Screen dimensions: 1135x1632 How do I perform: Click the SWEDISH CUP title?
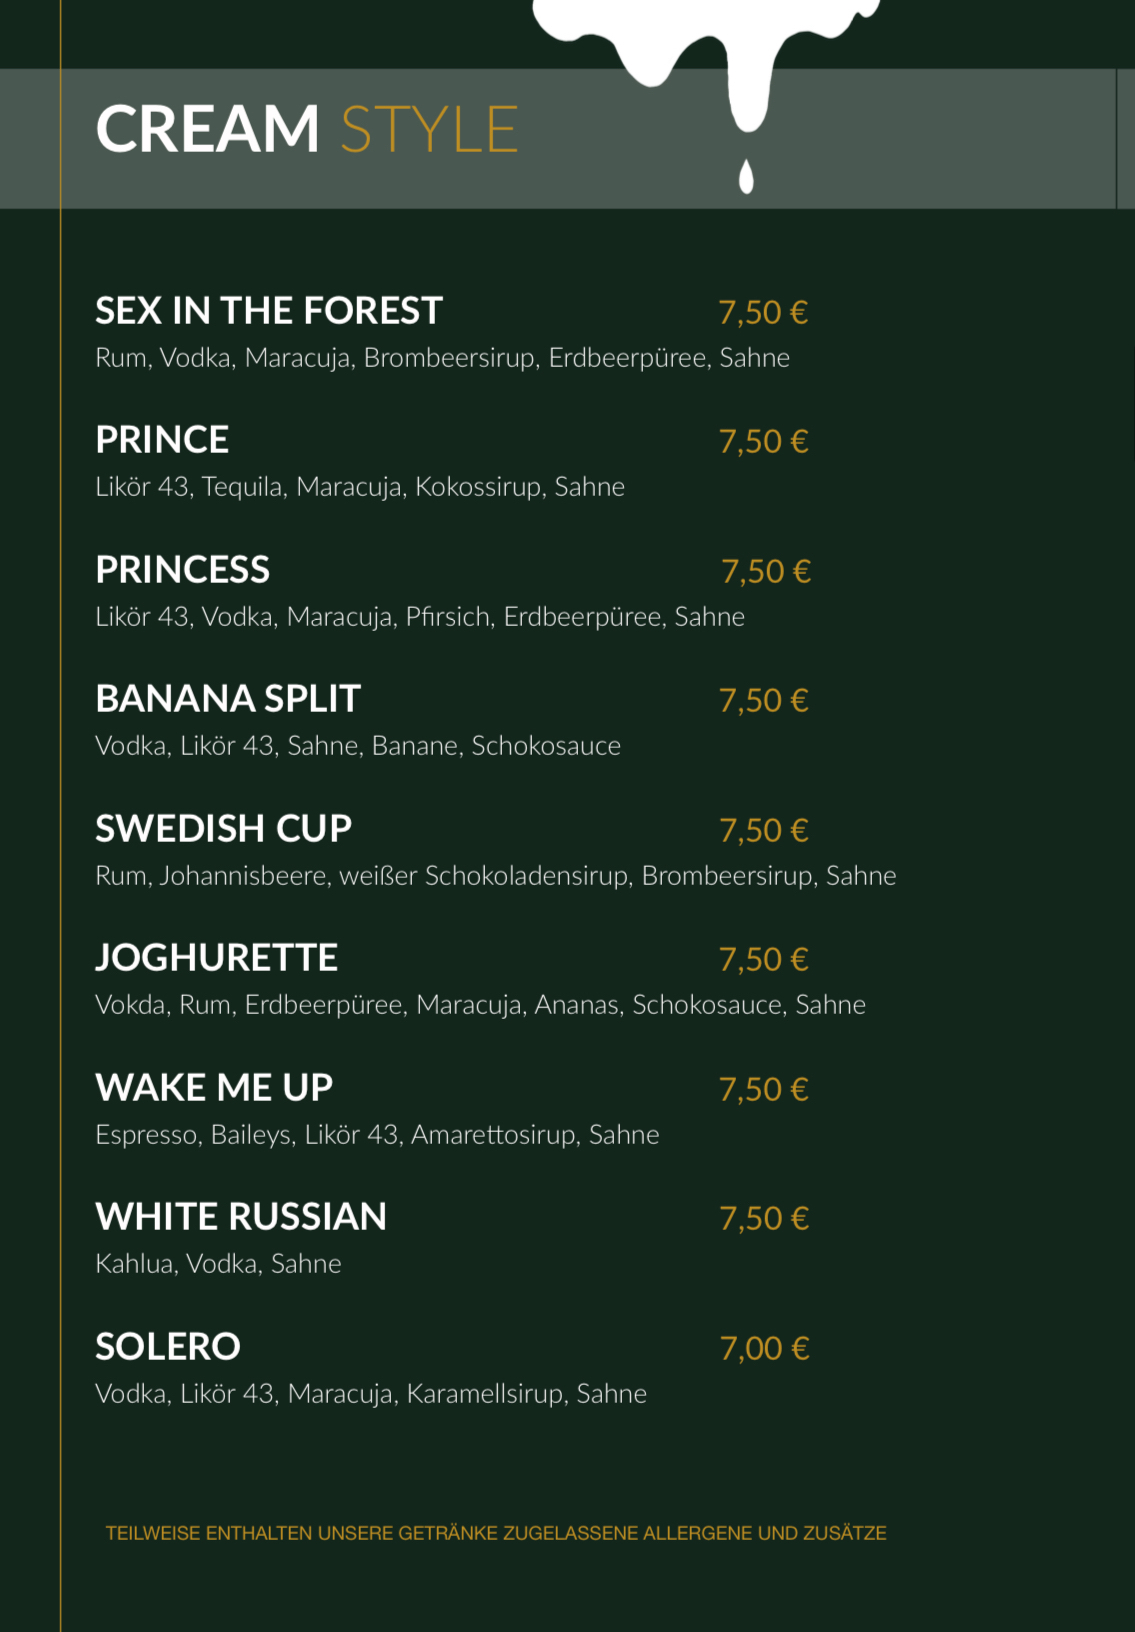(224, 828)
